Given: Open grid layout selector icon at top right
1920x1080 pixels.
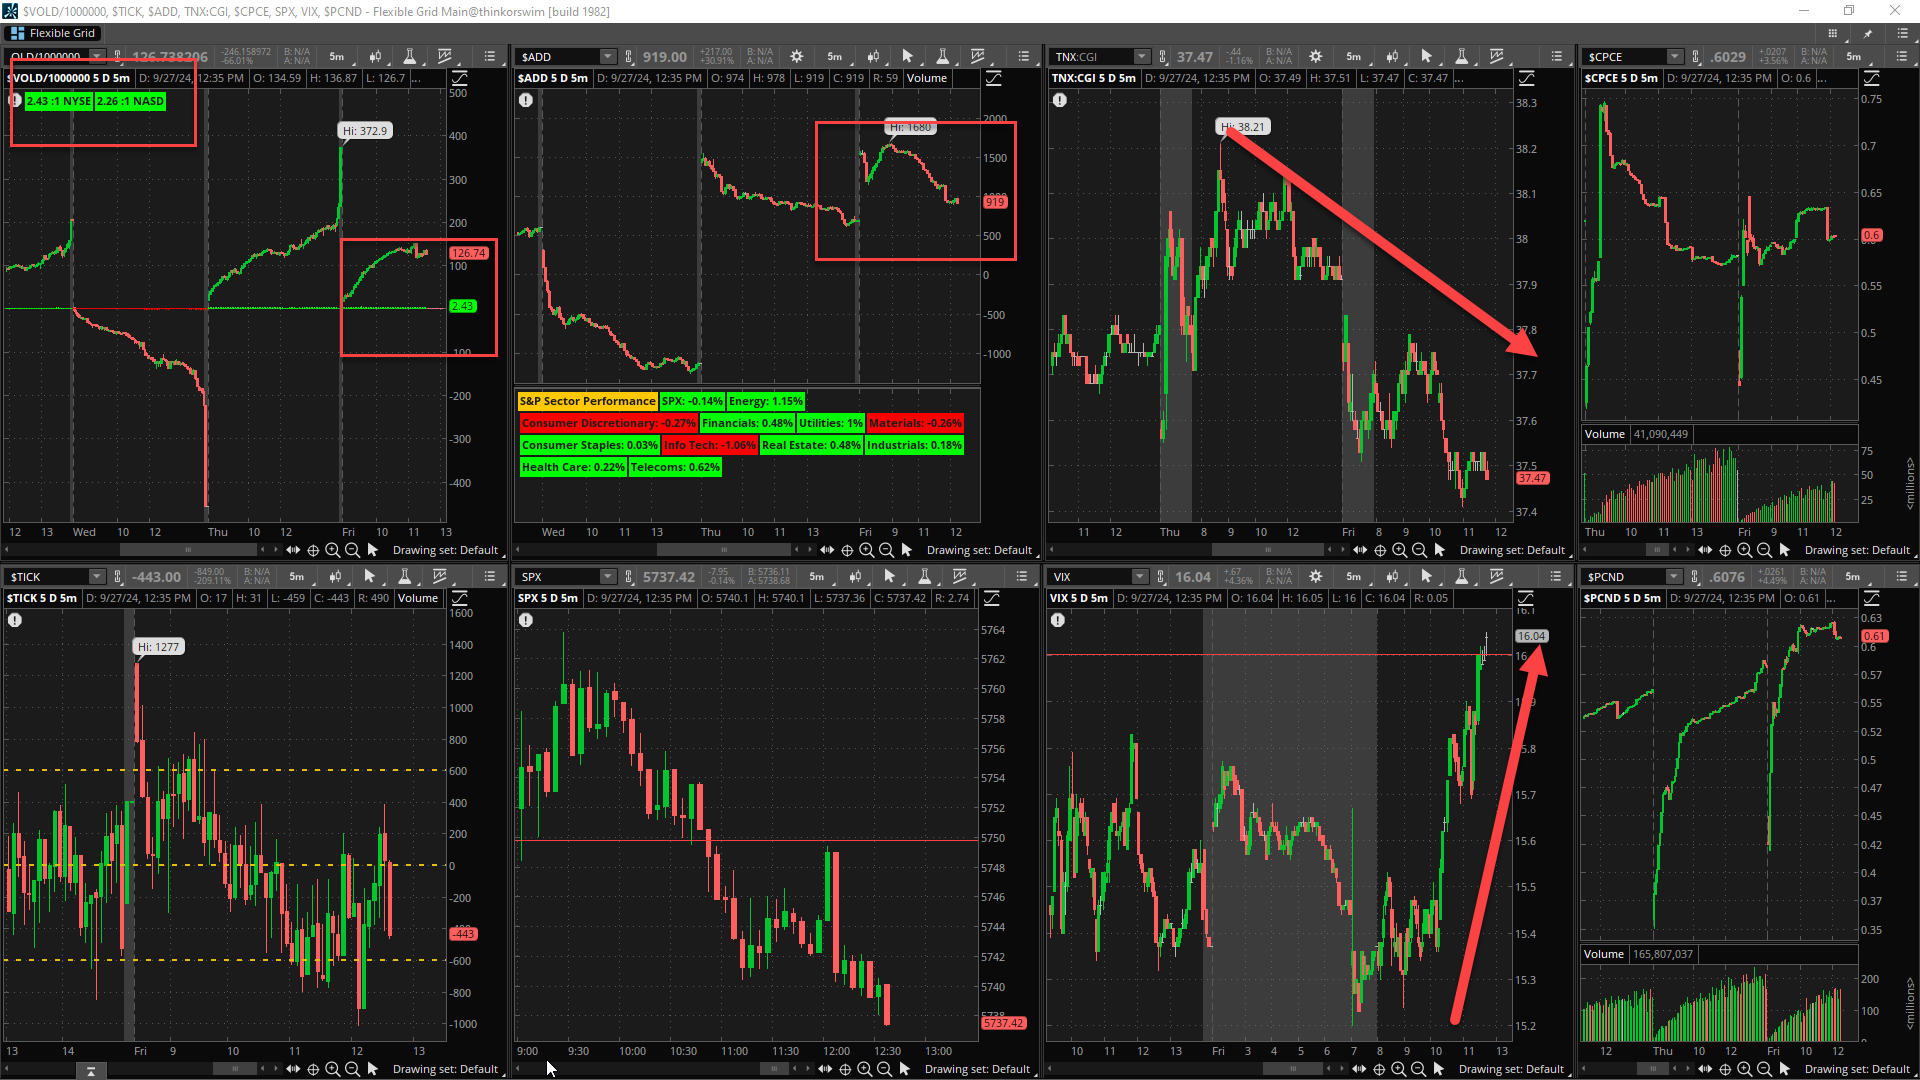Looking at the screenshot, I should (x=1832, y=33).
